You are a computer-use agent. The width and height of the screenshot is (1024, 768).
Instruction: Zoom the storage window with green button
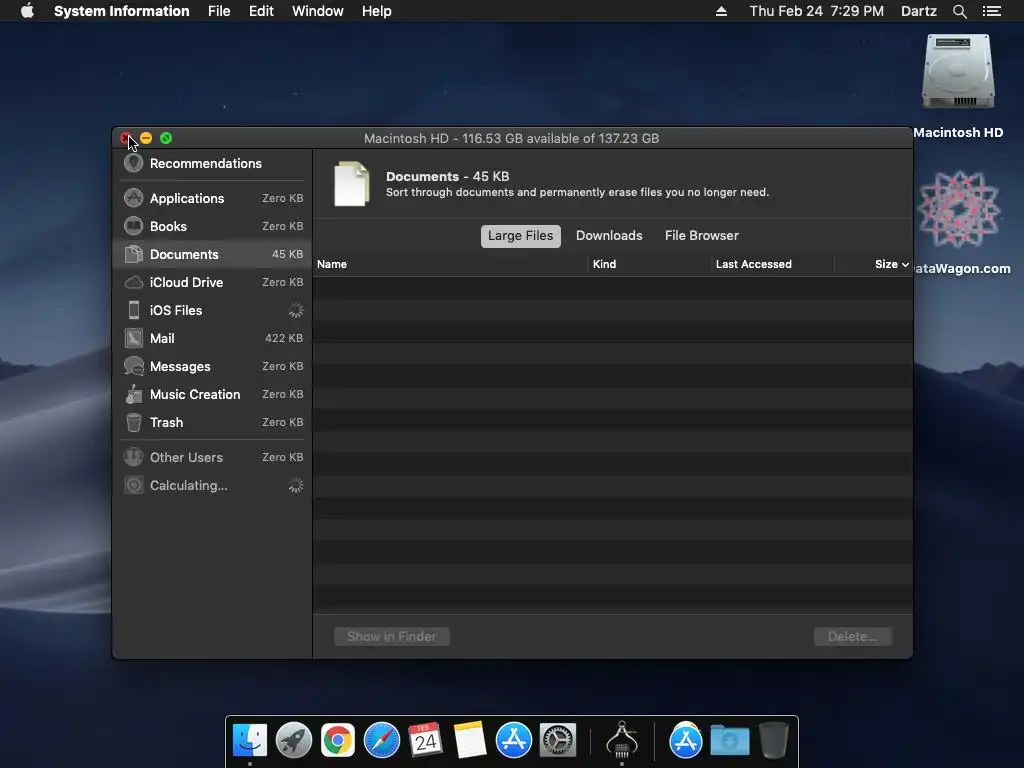coord(166,138)
